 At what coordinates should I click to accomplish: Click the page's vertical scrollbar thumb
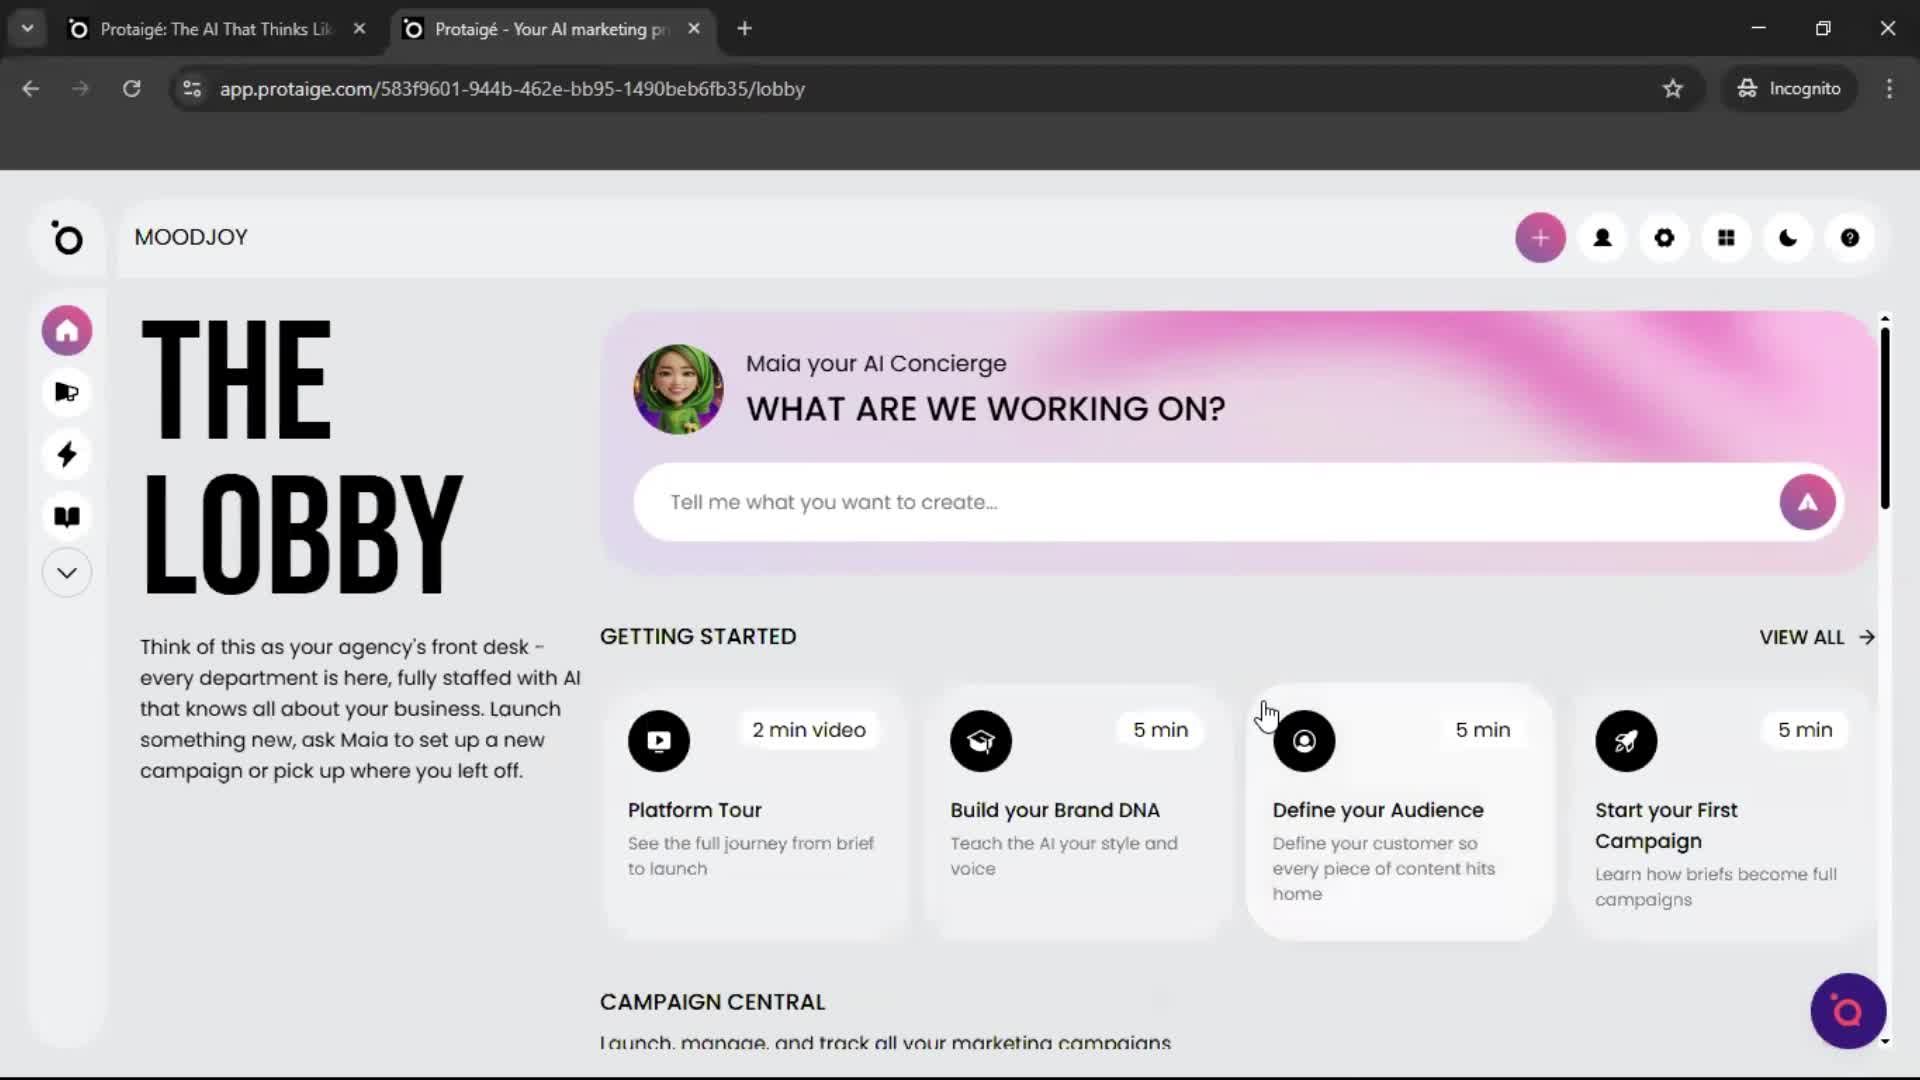1884,418
